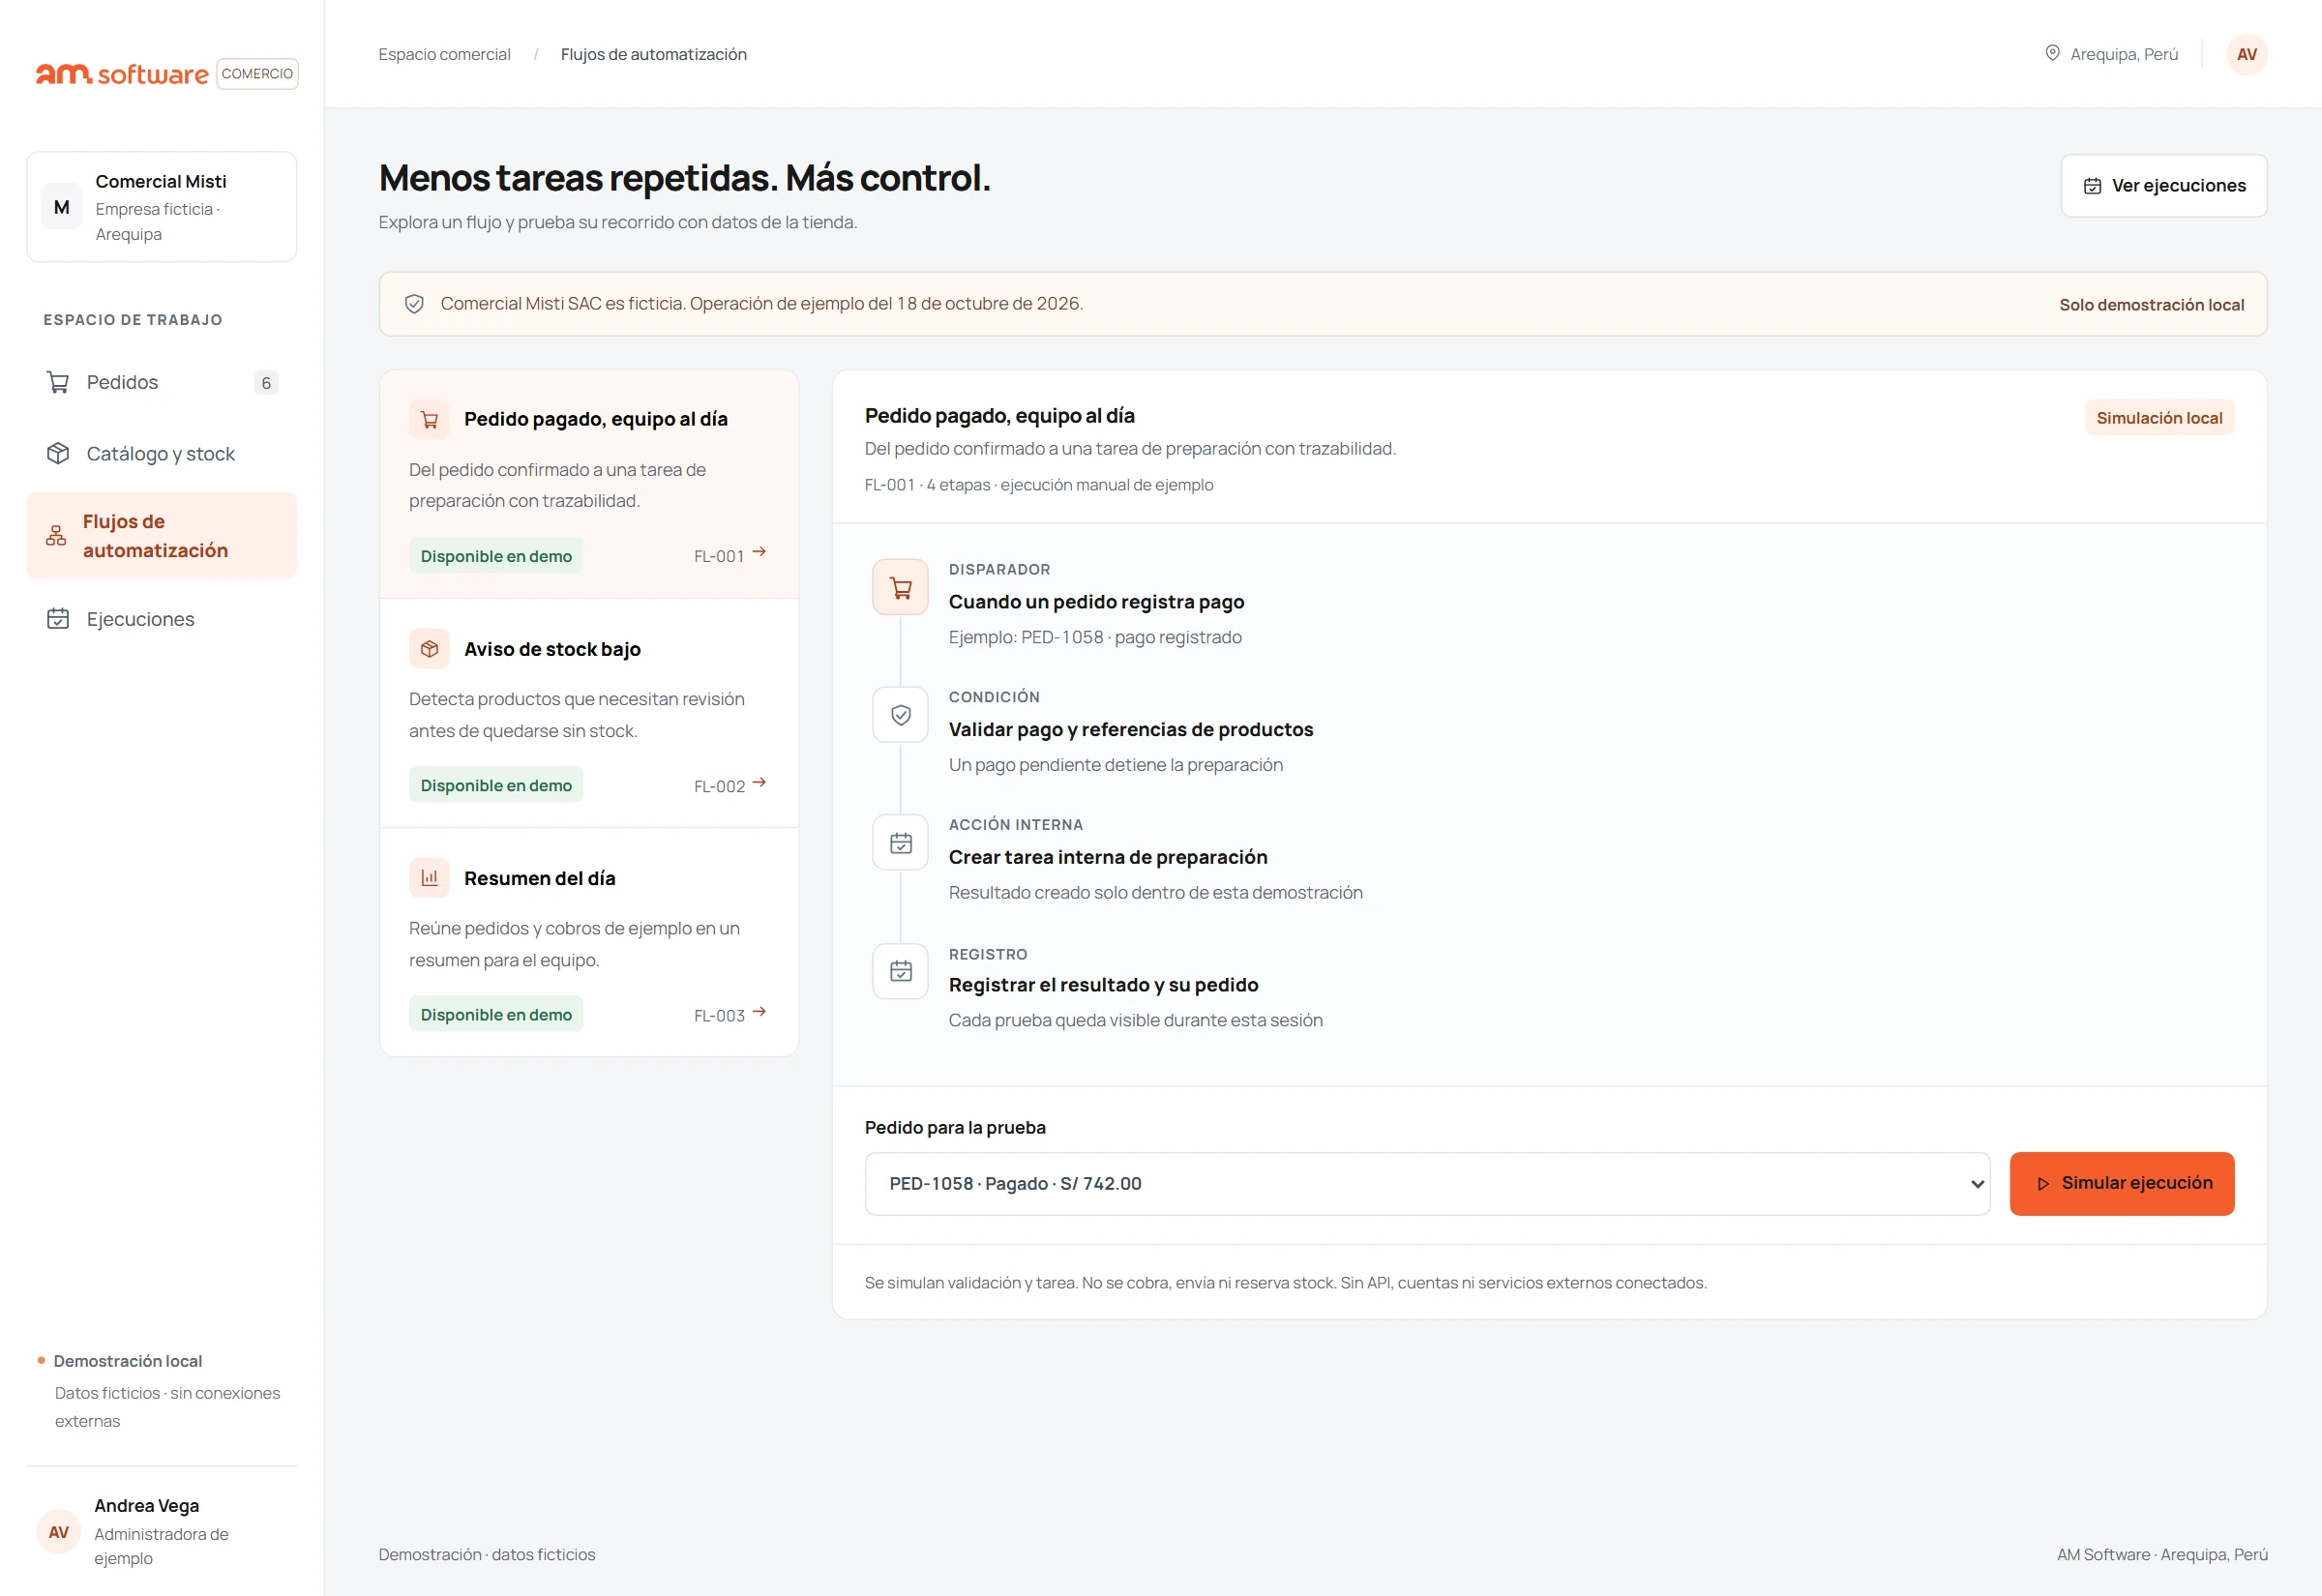Open the AV avatar in top bar
Image resolution: width=2322 pixels, height=1596 pixels.
2246,54
